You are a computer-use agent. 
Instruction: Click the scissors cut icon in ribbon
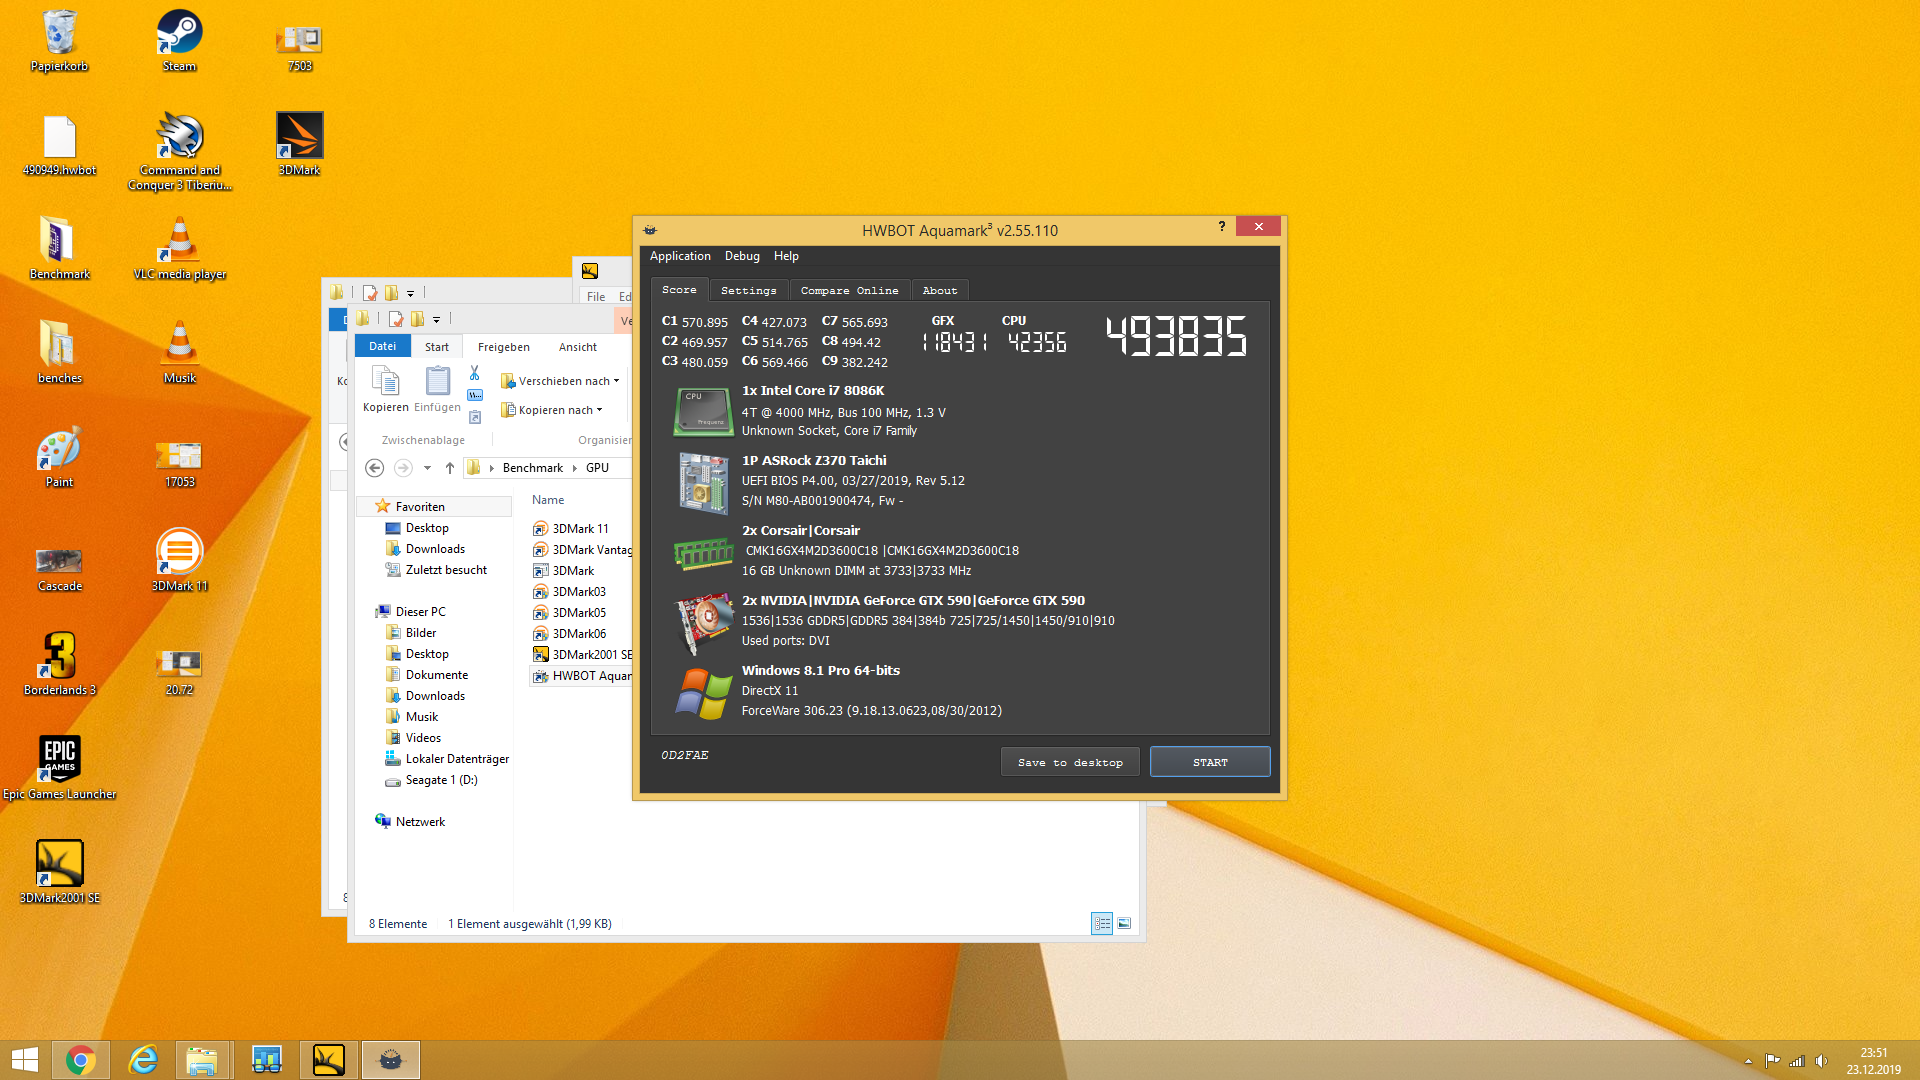pos(474,373)
